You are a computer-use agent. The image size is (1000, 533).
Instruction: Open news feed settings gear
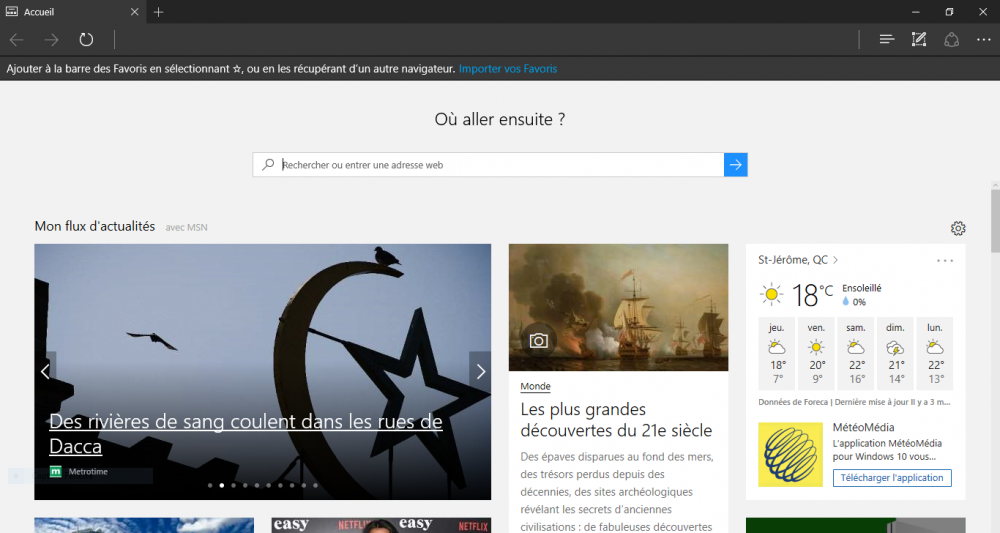pyautogui.click(x=958, y=228)
